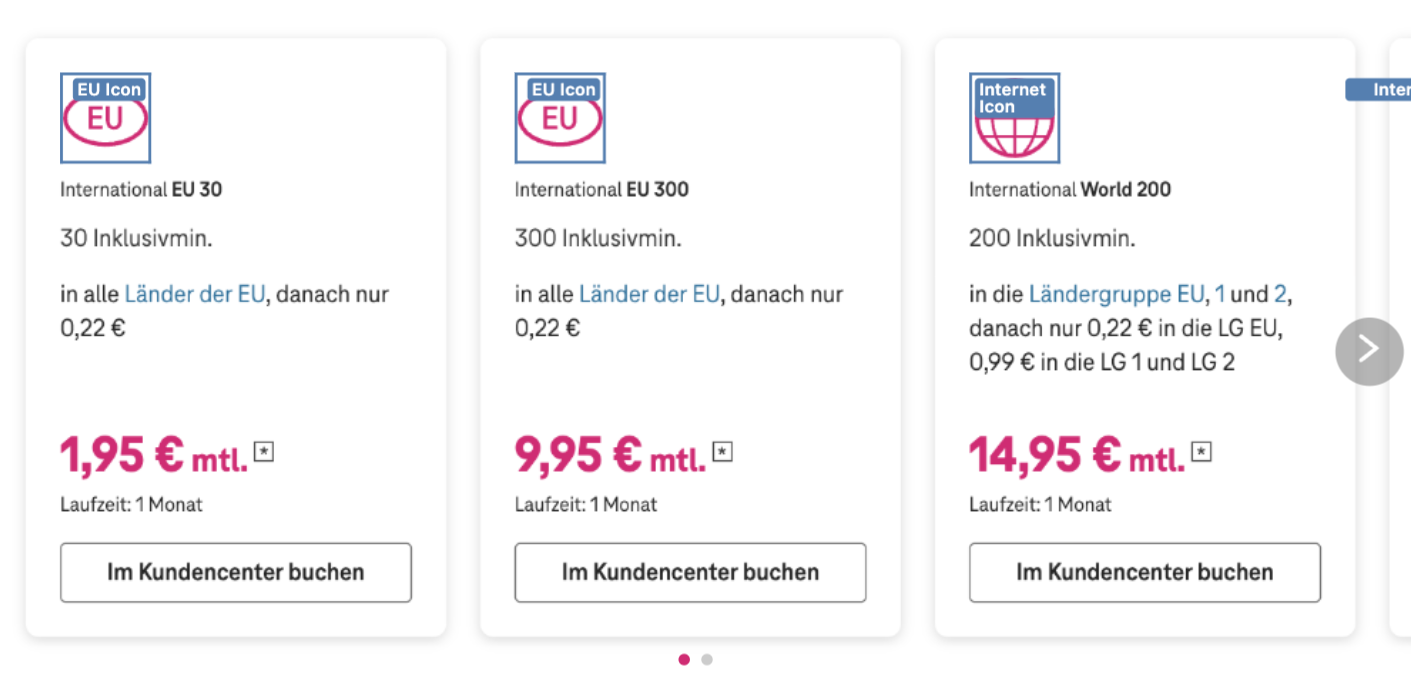Book International EU 300 in Kundencenter
Screen dimensions: 1411x689
[690, 573]
